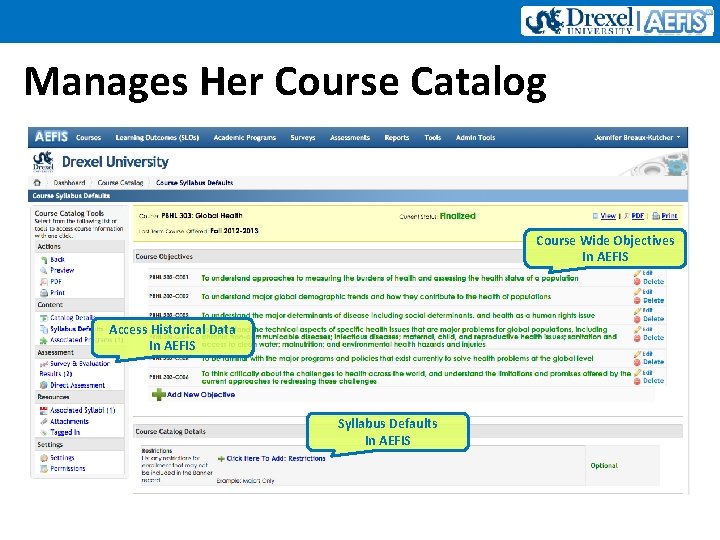Edit the 'technical aspects of specific health issues' objective
The height and width of the screenshot is (540, 720).
pos(647,329)
